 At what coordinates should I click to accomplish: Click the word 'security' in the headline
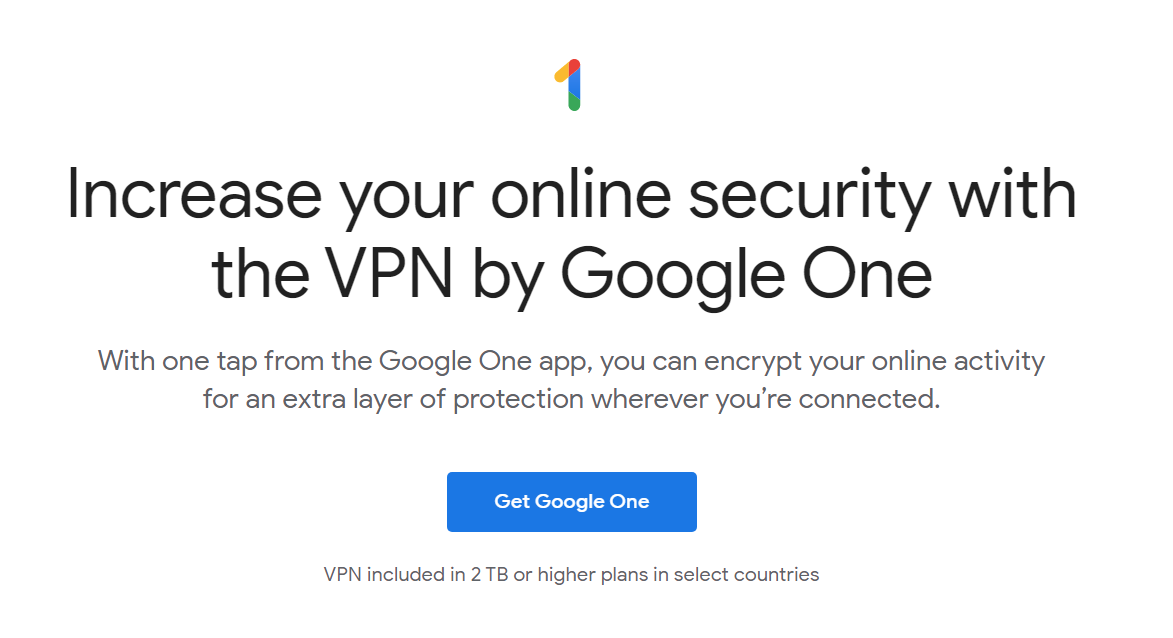(x=809, y=196)
